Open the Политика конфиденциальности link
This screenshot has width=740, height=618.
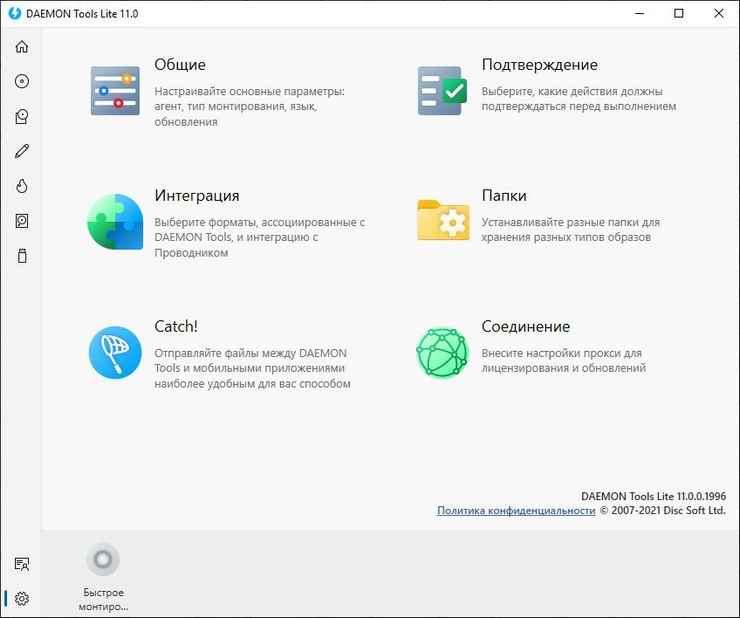pyautogui.click(x=515, y=511)
